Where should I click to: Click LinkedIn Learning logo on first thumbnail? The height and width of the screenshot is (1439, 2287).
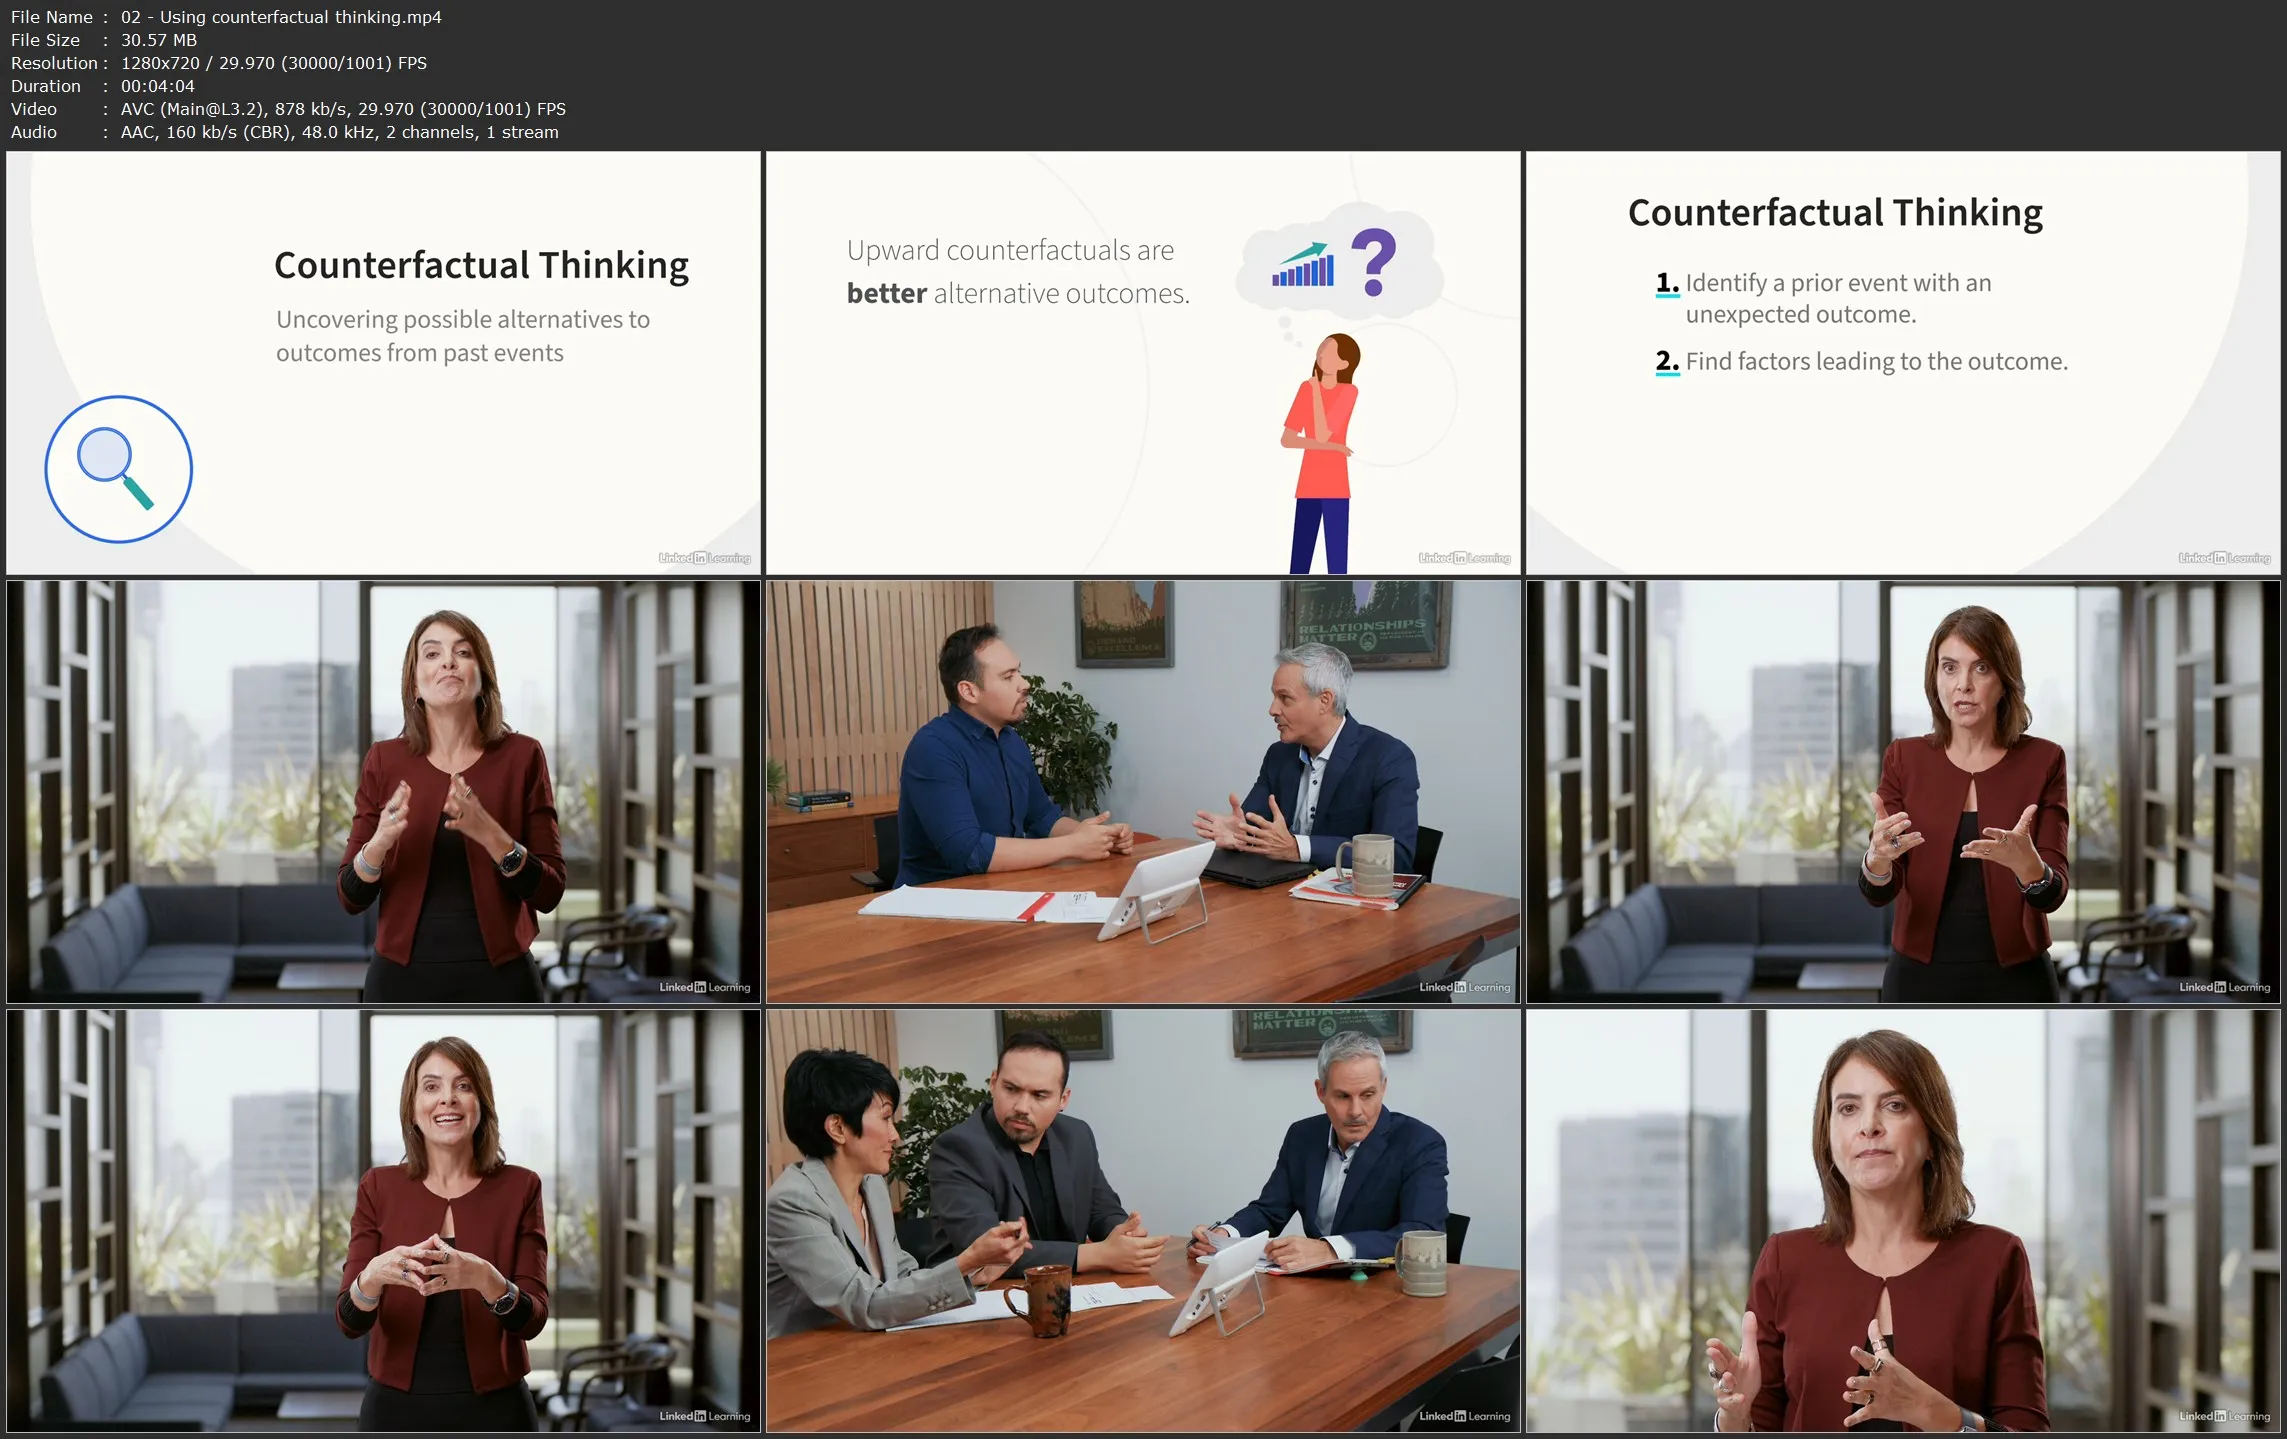[704, 558]
